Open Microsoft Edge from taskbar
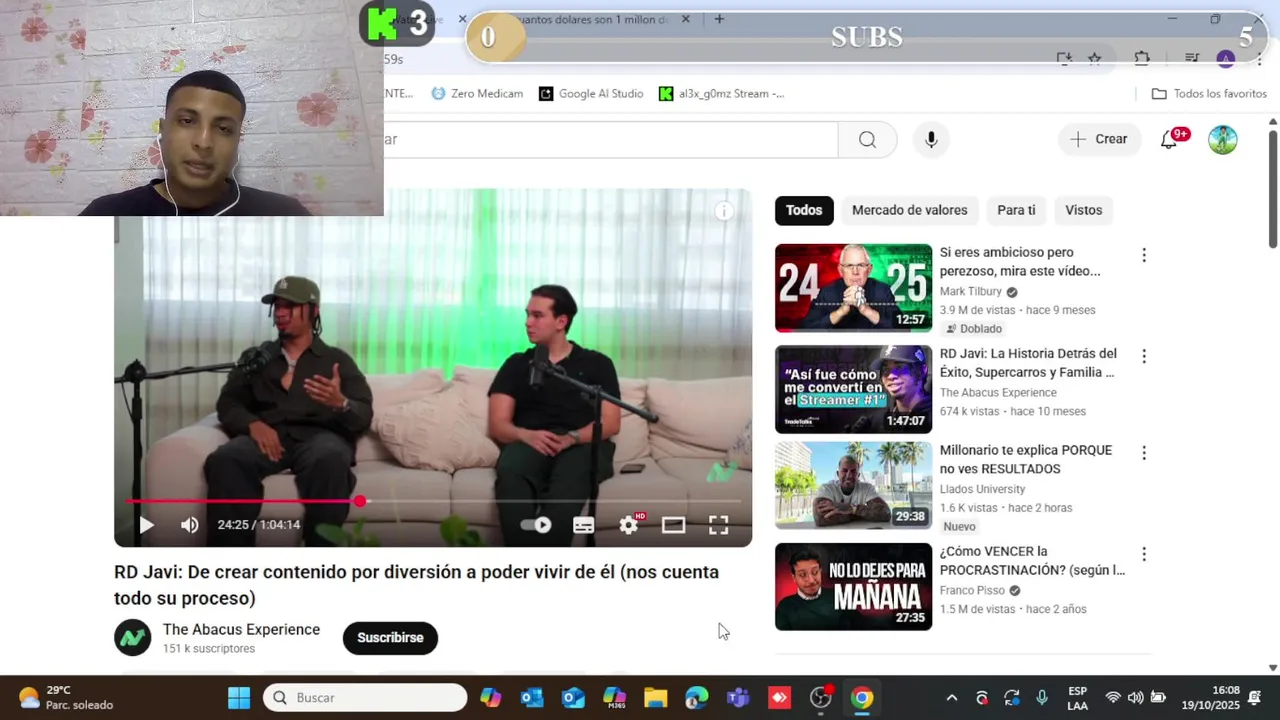1280x720 pixels. tap(697, 698)
